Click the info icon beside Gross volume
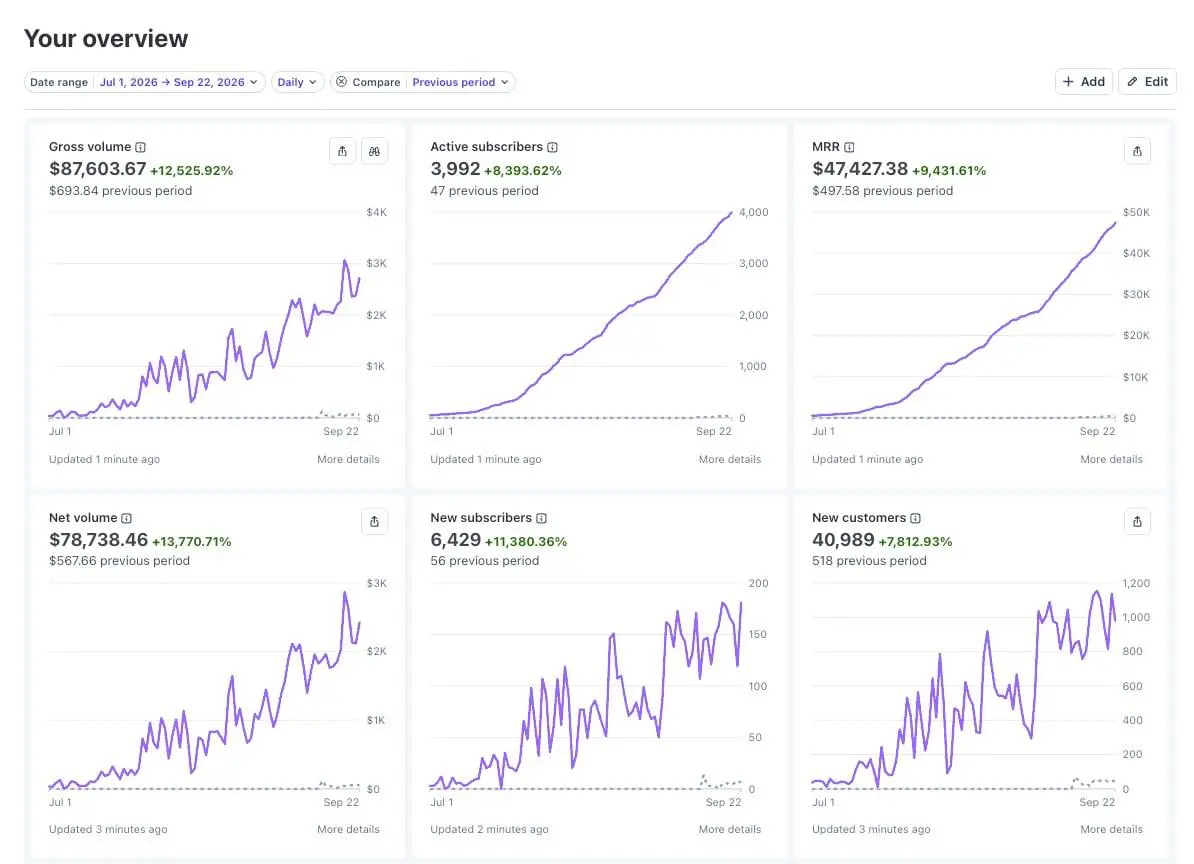The height and width of the screenshot is (864, 1194). pyautogui.click(x=140, y=147)
